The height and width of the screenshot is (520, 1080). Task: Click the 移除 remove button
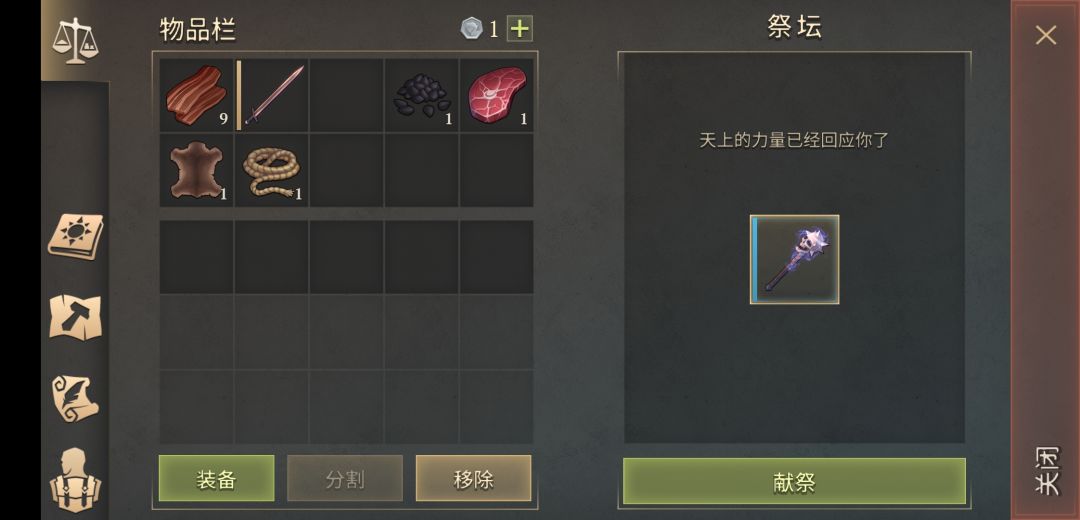coord(473,479)
